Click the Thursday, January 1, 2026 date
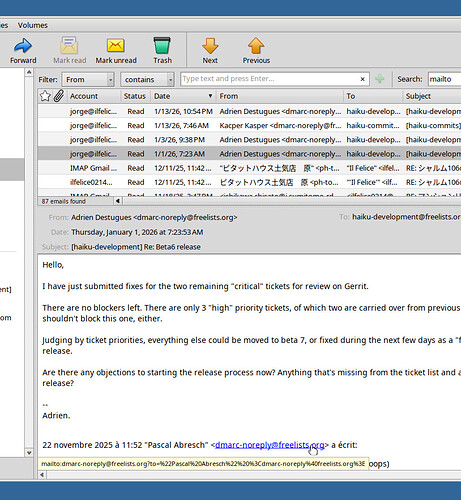 [137, 232]
